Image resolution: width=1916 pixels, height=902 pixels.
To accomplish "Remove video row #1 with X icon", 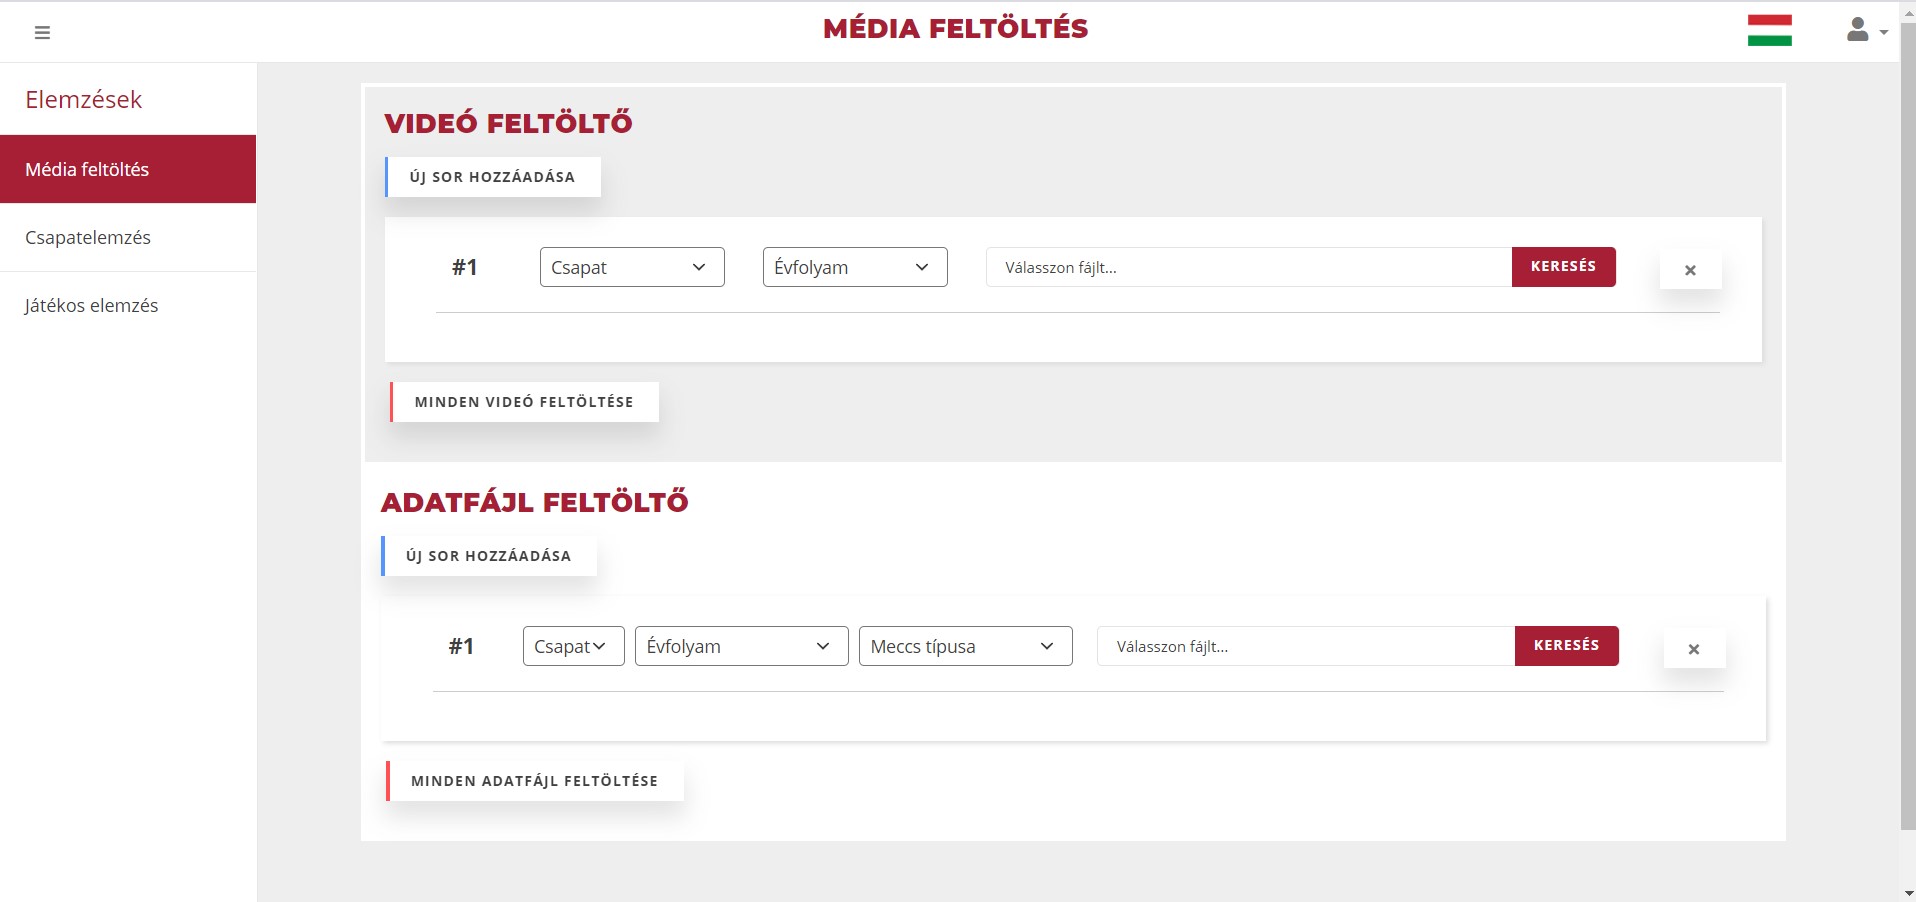I will coord(1690,270).
